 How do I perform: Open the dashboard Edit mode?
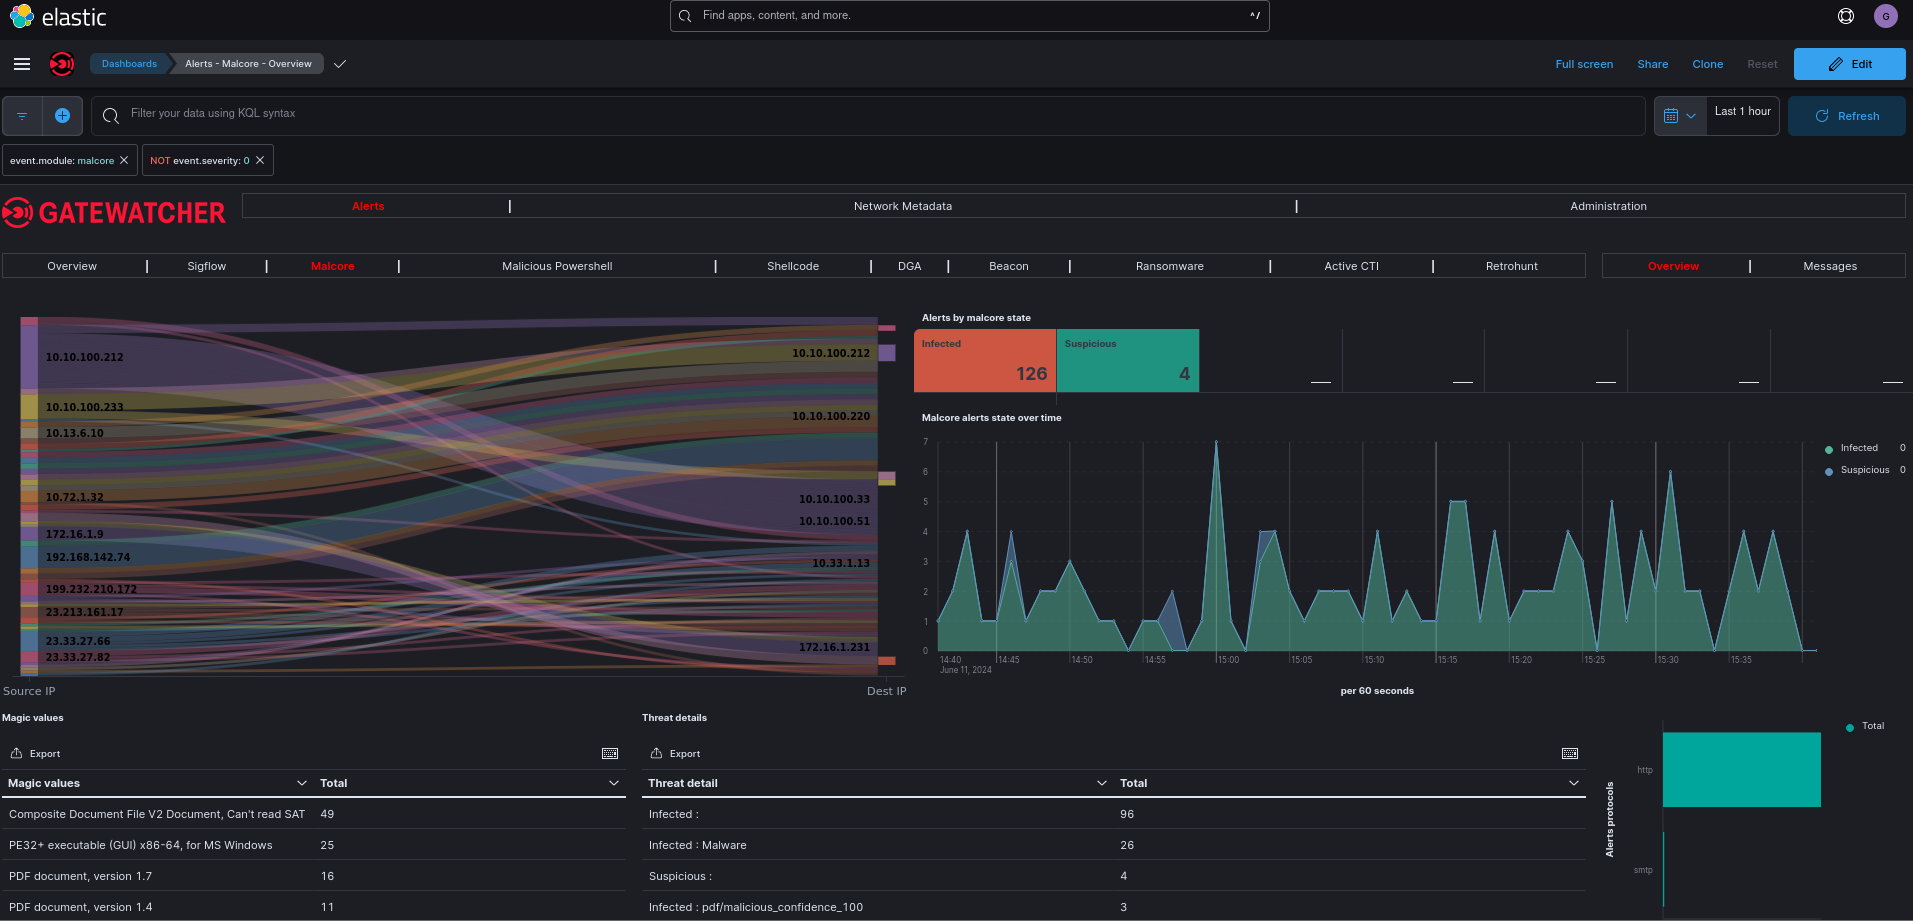tap(1849, 63)
